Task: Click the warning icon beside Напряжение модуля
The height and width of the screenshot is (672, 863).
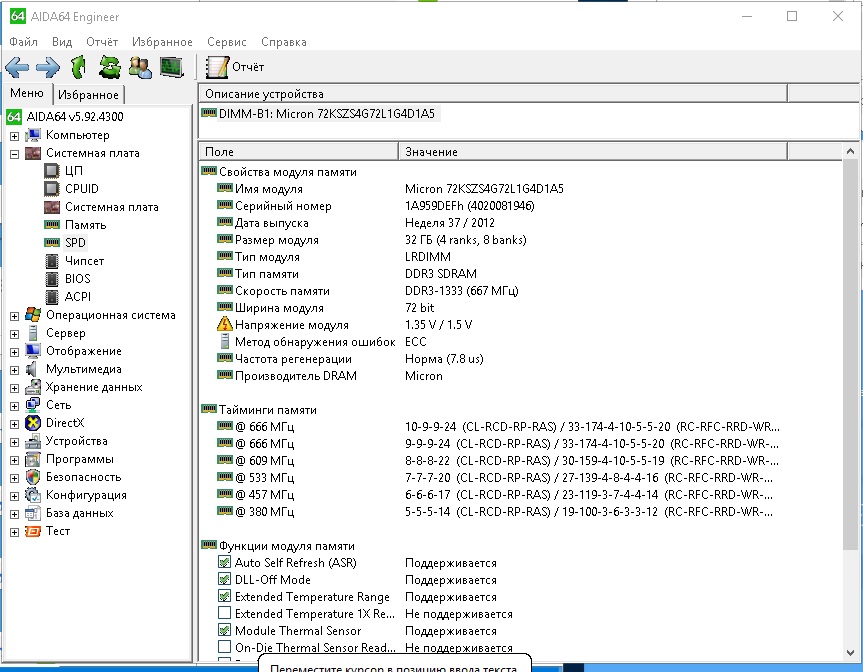Action: [x=225, y=324]
